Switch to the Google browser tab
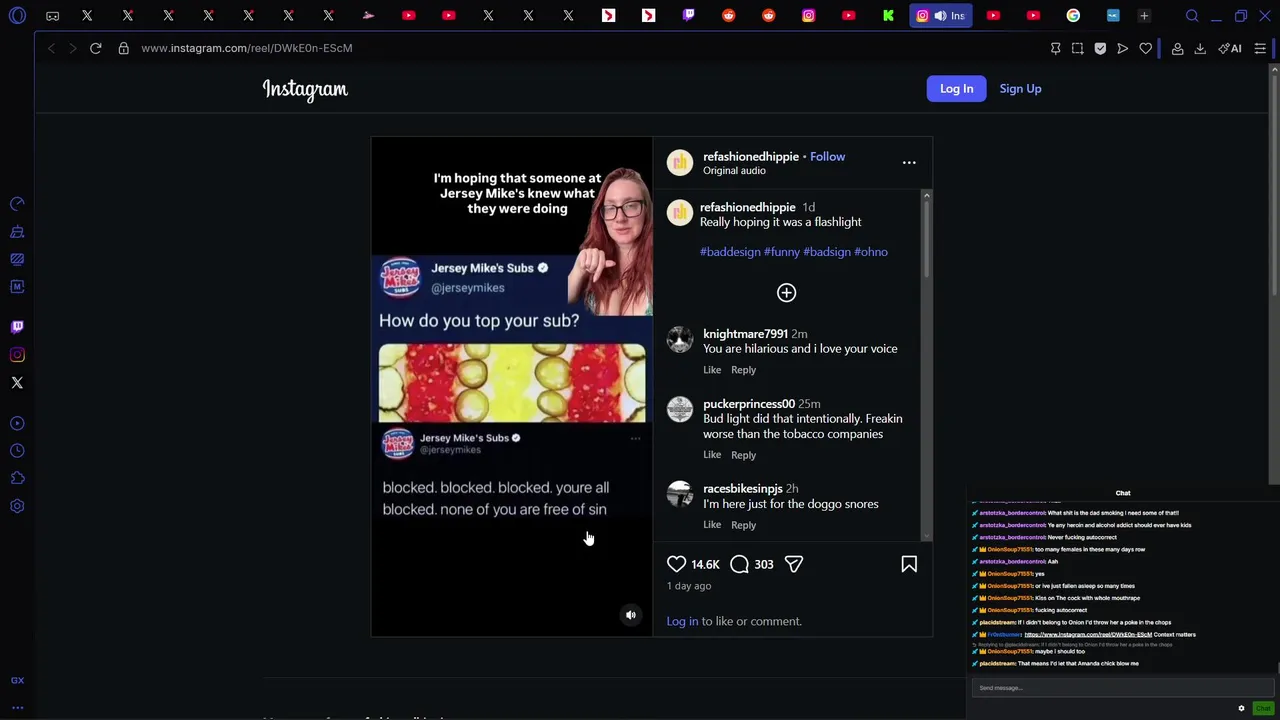 (1073, 16)
